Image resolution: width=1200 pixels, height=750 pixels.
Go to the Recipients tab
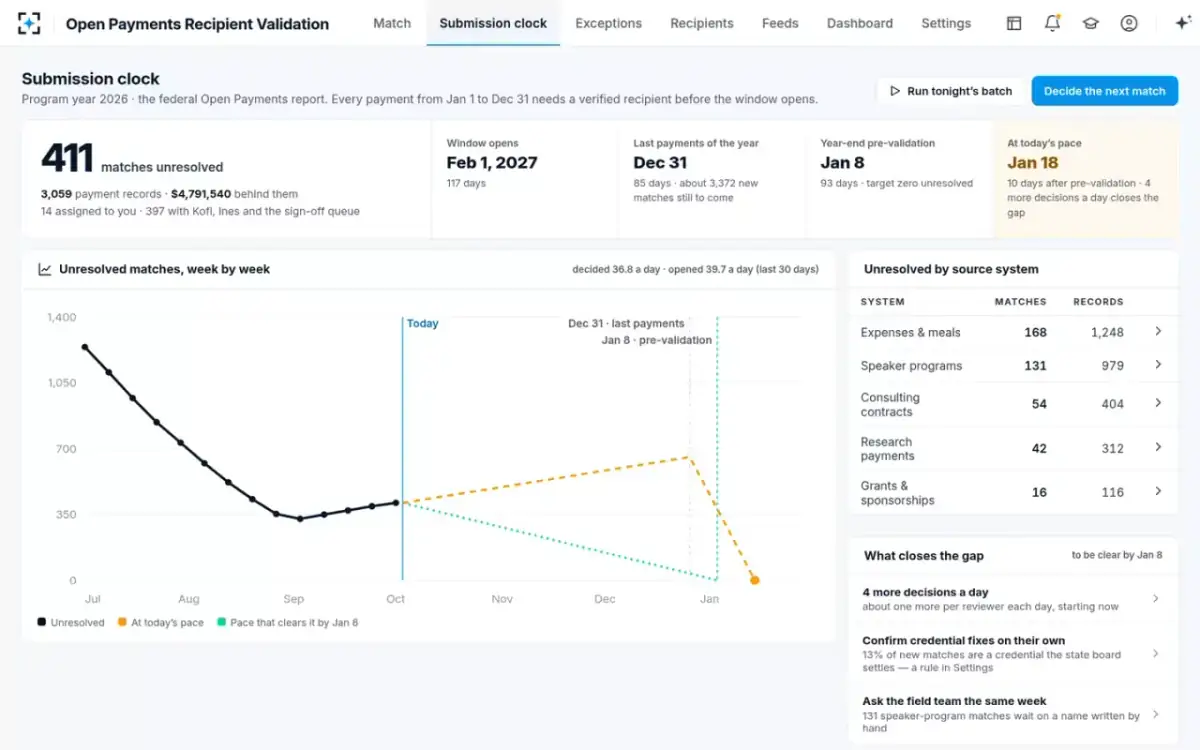coord(702,23)
